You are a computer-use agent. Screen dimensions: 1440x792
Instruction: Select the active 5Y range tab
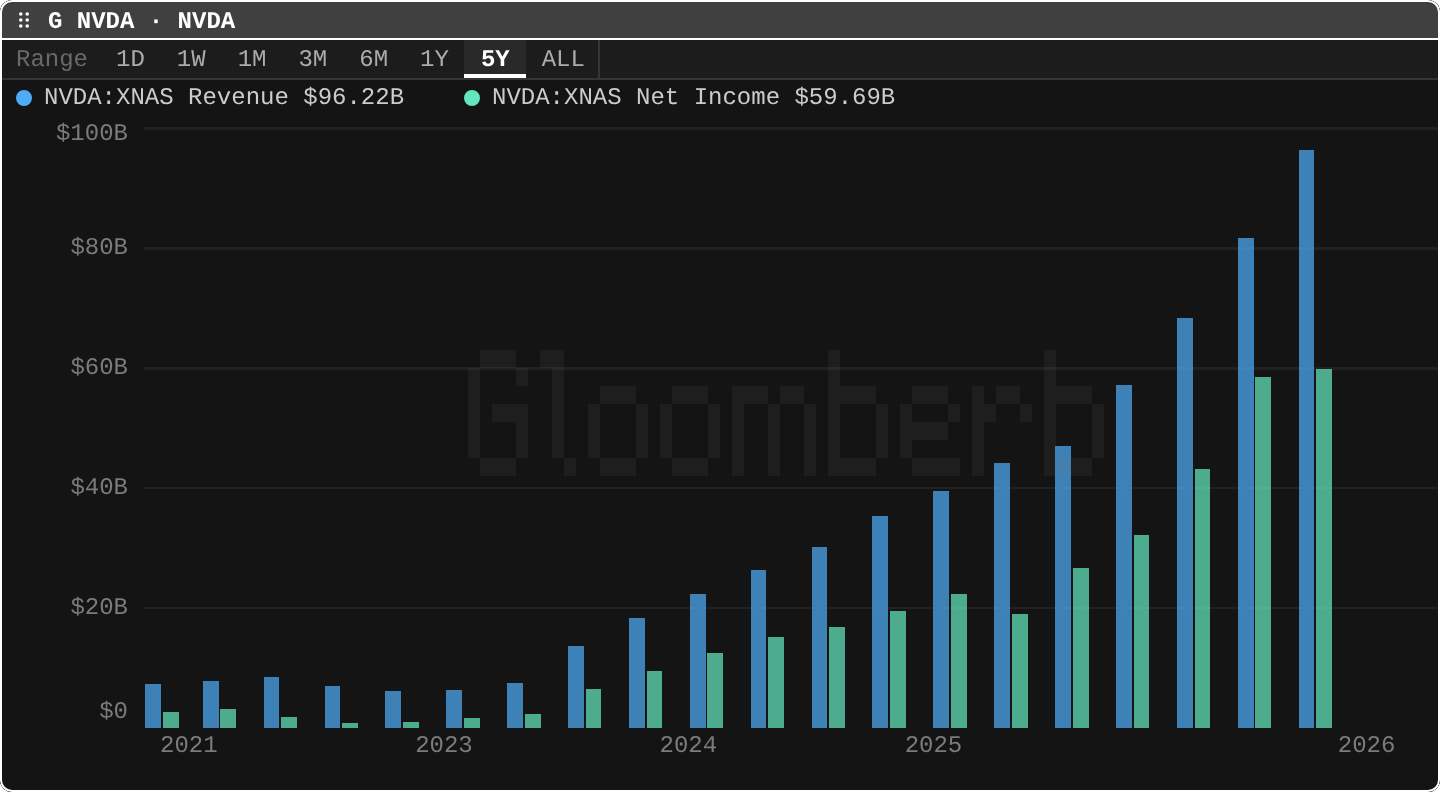[x=495, y=59]
